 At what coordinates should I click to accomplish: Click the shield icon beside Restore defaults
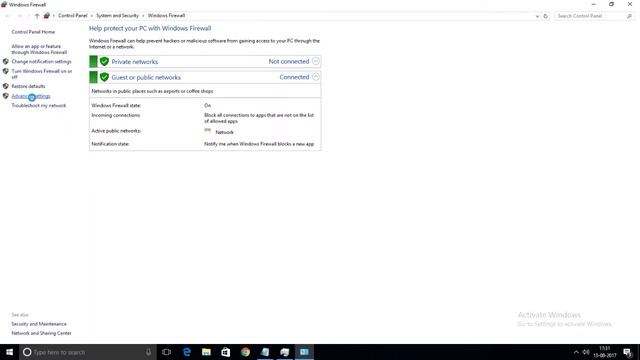pyautogui.click(x=6, y=86)
